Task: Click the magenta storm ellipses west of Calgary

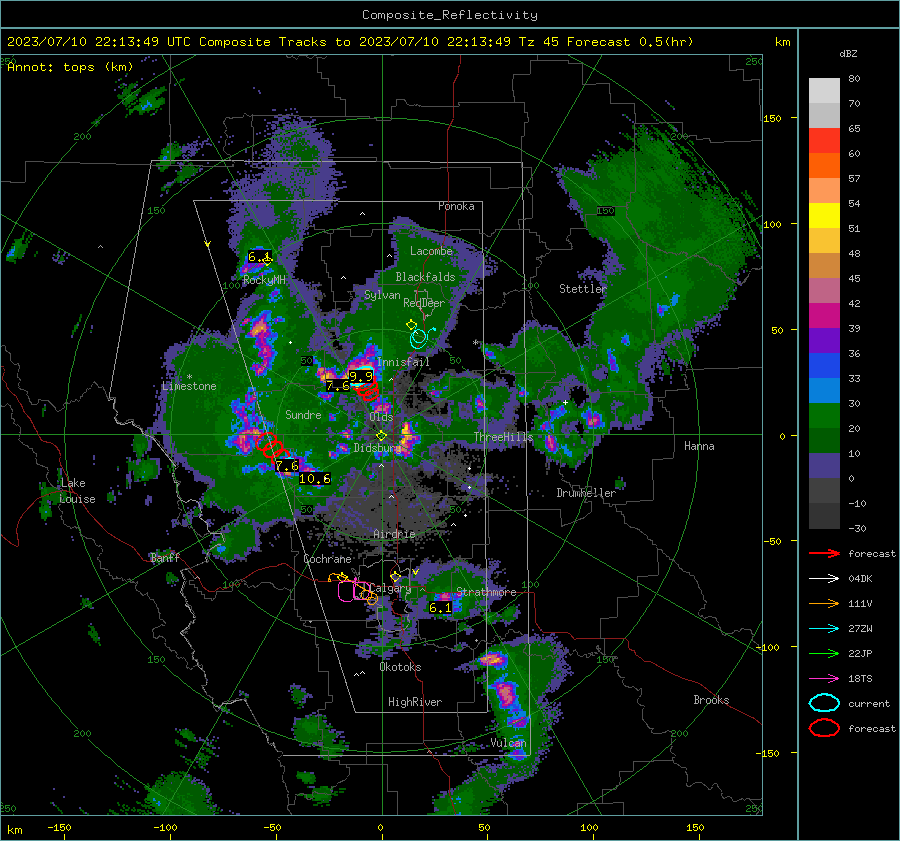Action: (353, 590)
